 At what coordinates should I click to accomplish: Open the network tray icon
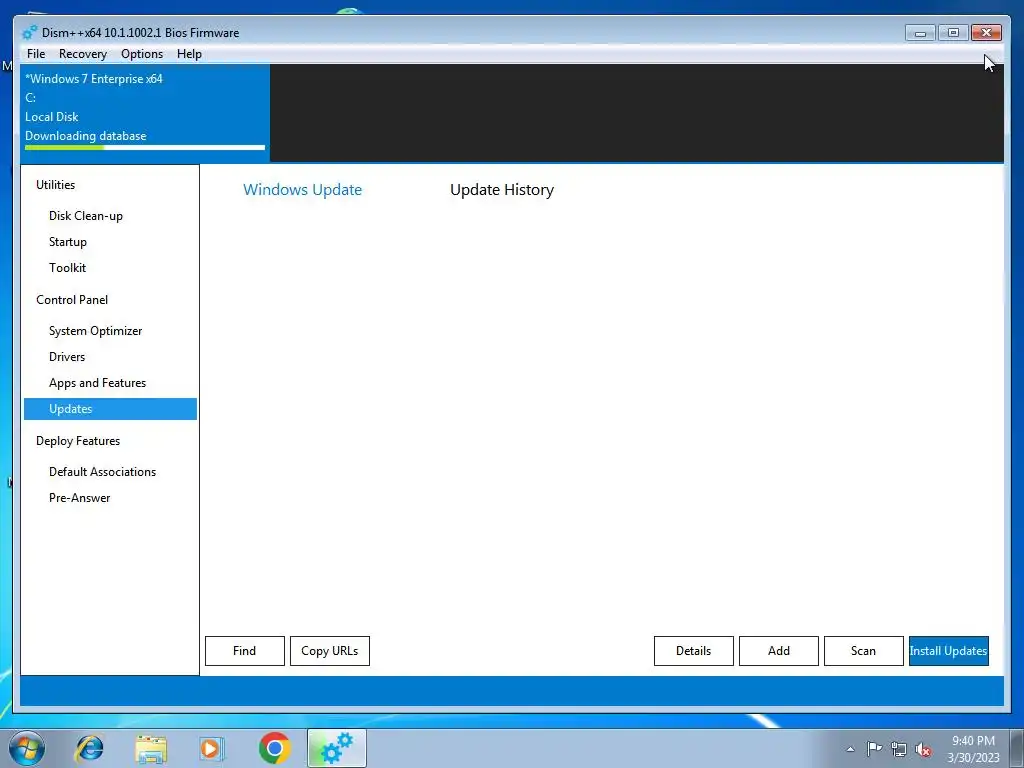(899, 749)
